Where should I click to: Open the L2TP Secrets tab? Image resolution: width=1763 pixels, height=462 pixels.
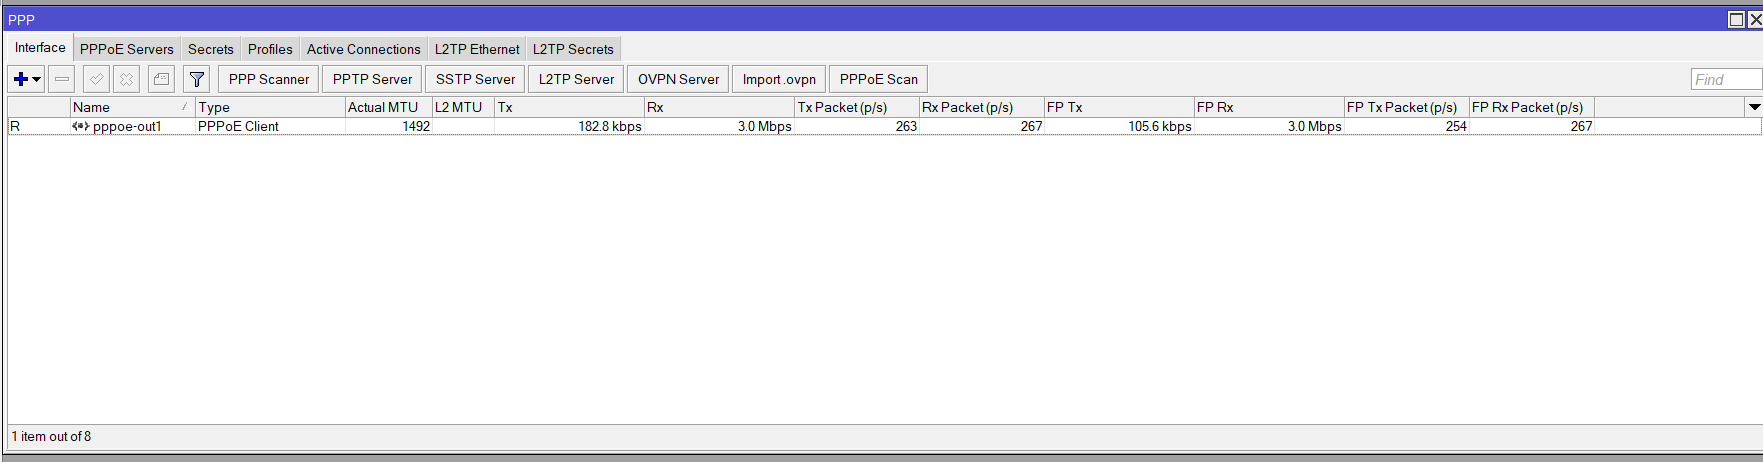[x=573, y=49]
